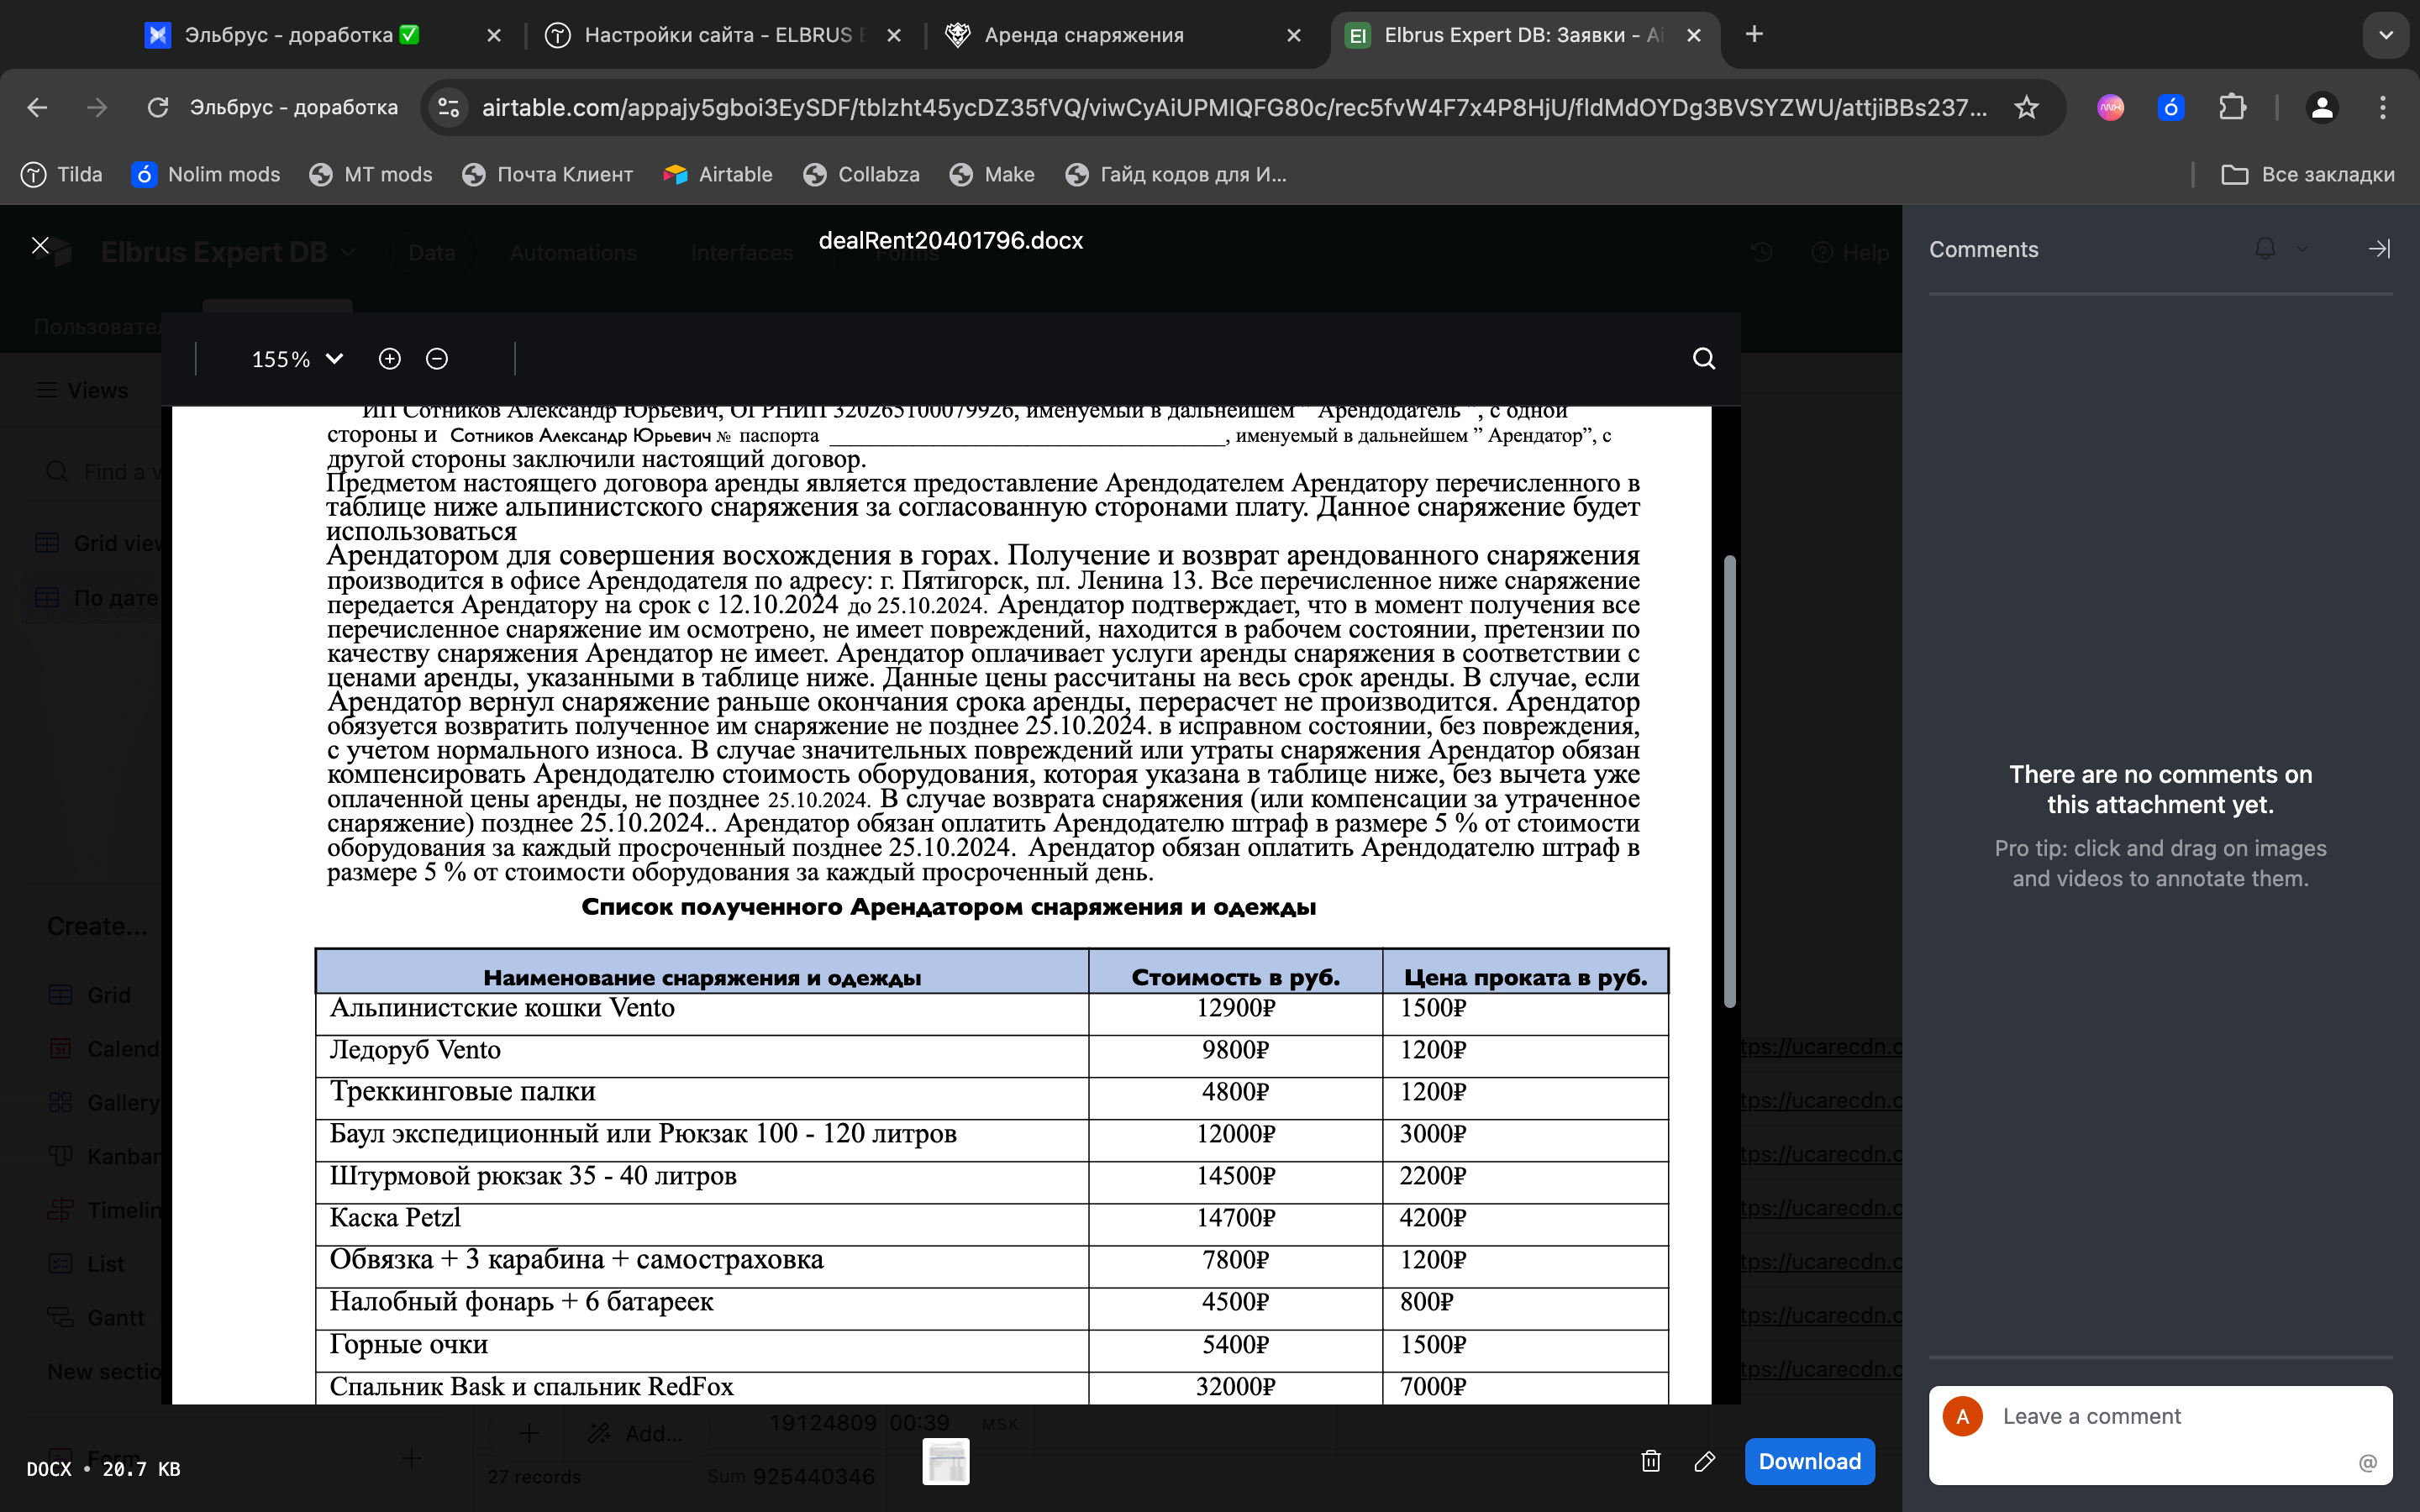Open the Airtable bookmark

click(x=718, y=174)
